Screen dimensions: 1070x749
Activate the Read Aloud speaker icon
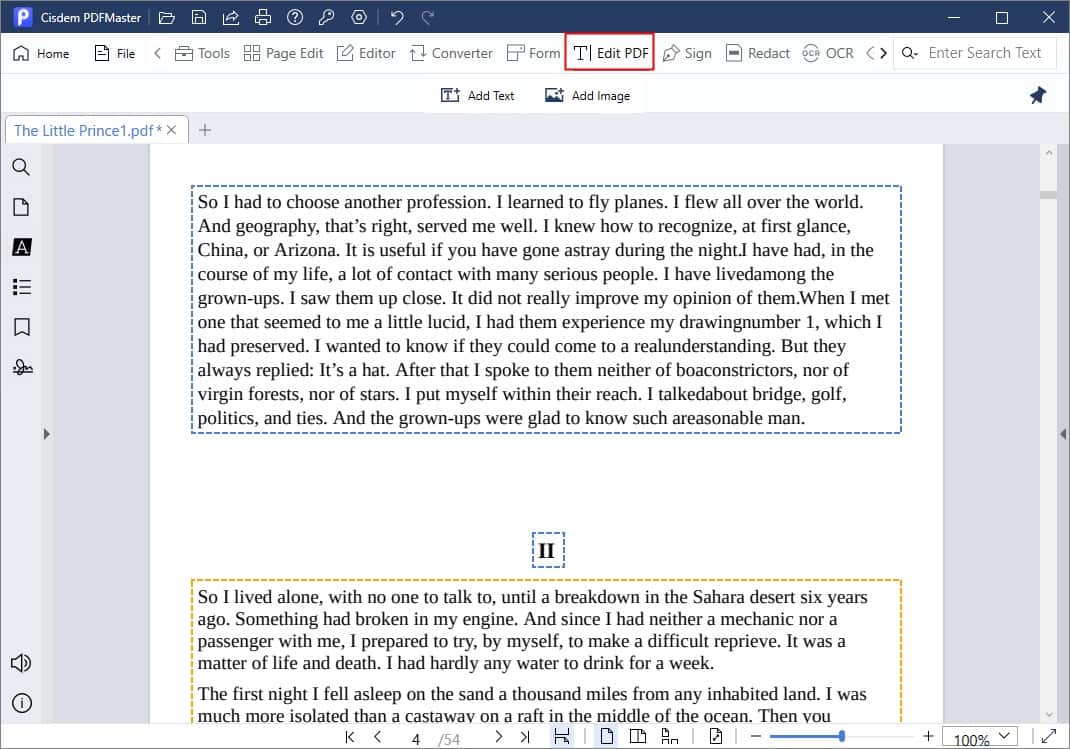click(x=21, y=662)
